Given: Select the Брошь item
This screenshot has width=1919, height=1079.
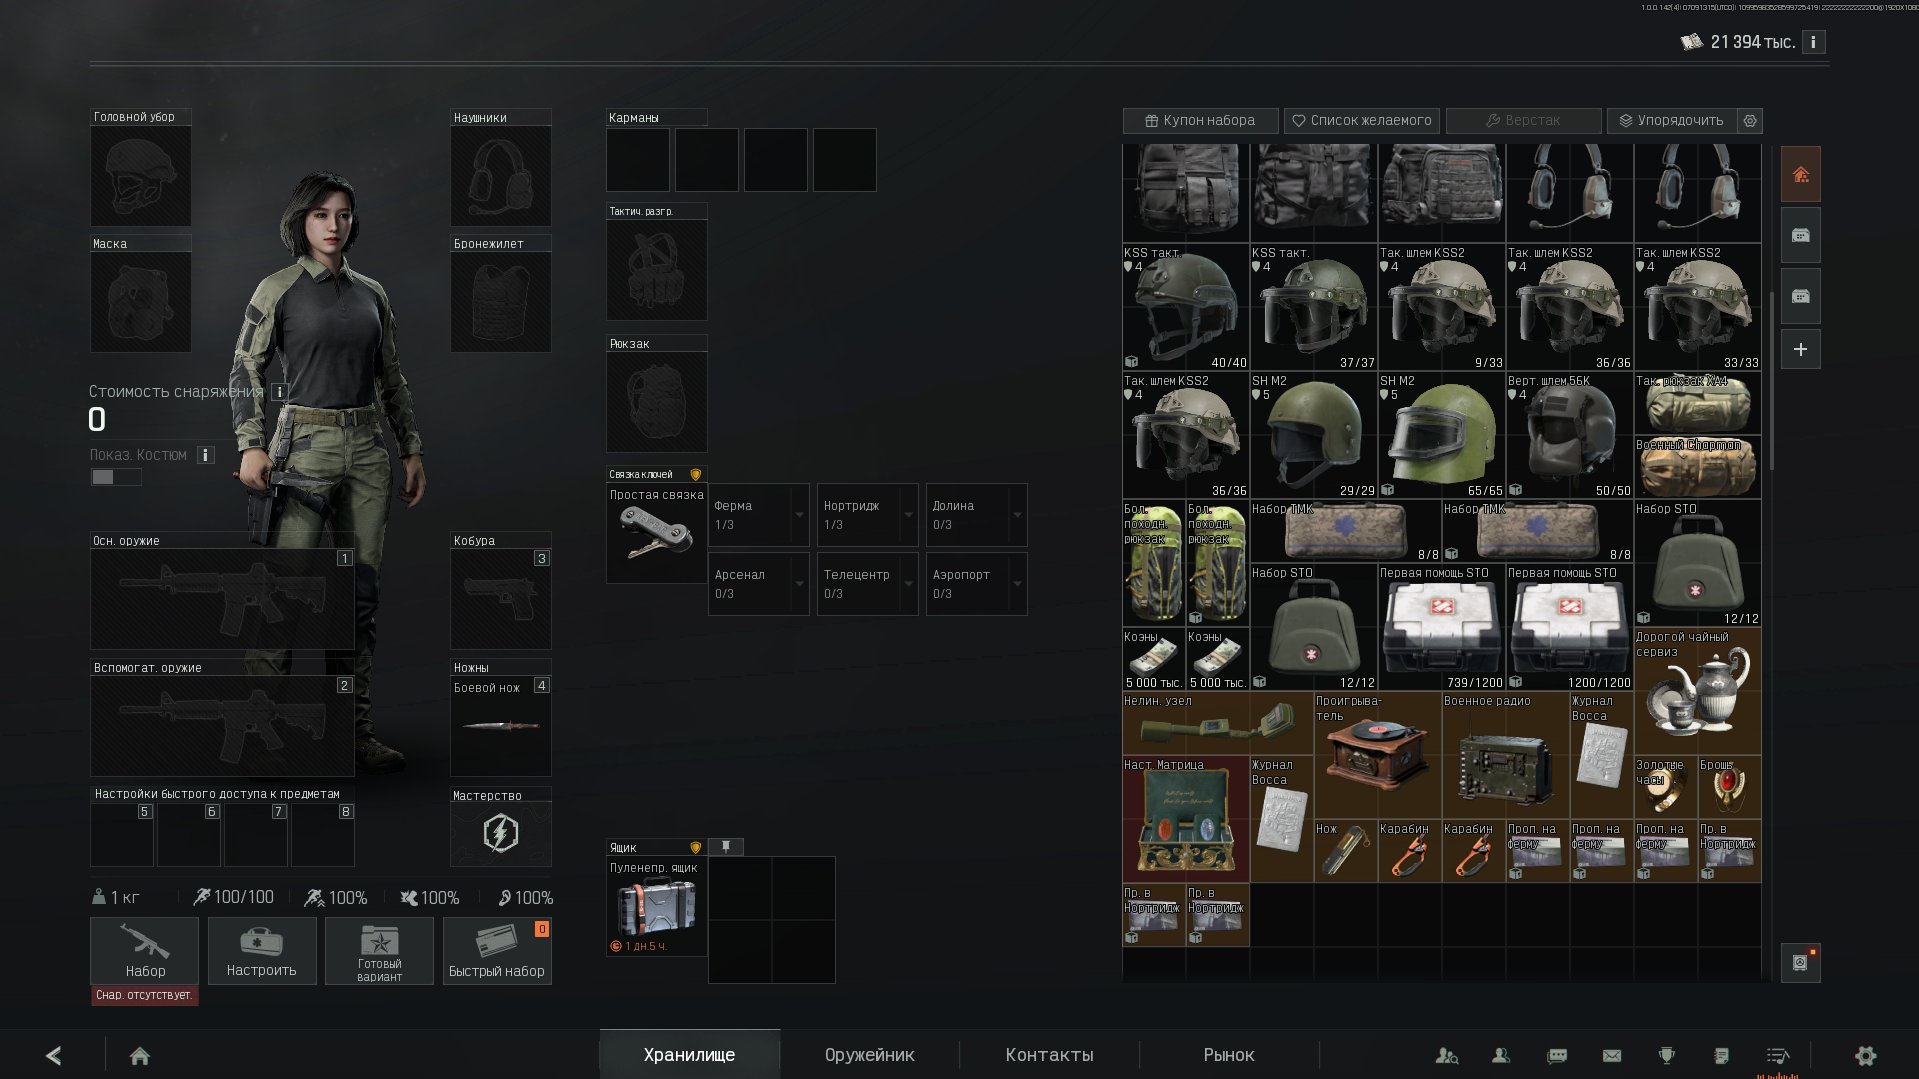Looking at the screenshot, I should 1729,787.
